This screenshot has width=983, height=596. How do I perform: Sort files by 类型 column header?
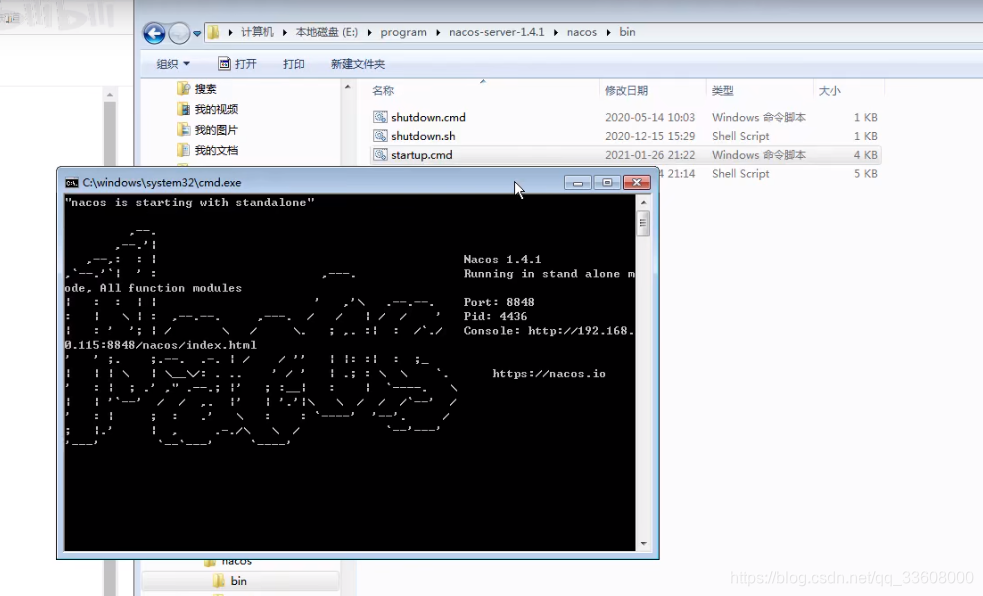click(x=722, y=90)
